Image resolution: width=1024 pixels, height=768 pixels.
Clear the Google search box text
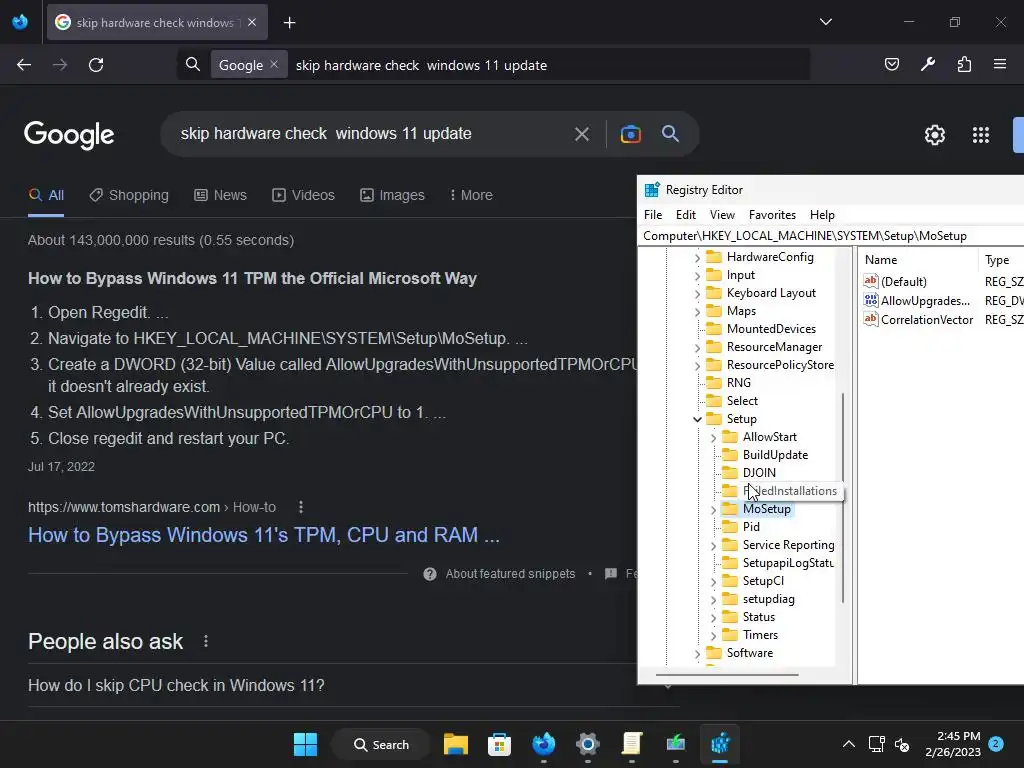(582, 135)
